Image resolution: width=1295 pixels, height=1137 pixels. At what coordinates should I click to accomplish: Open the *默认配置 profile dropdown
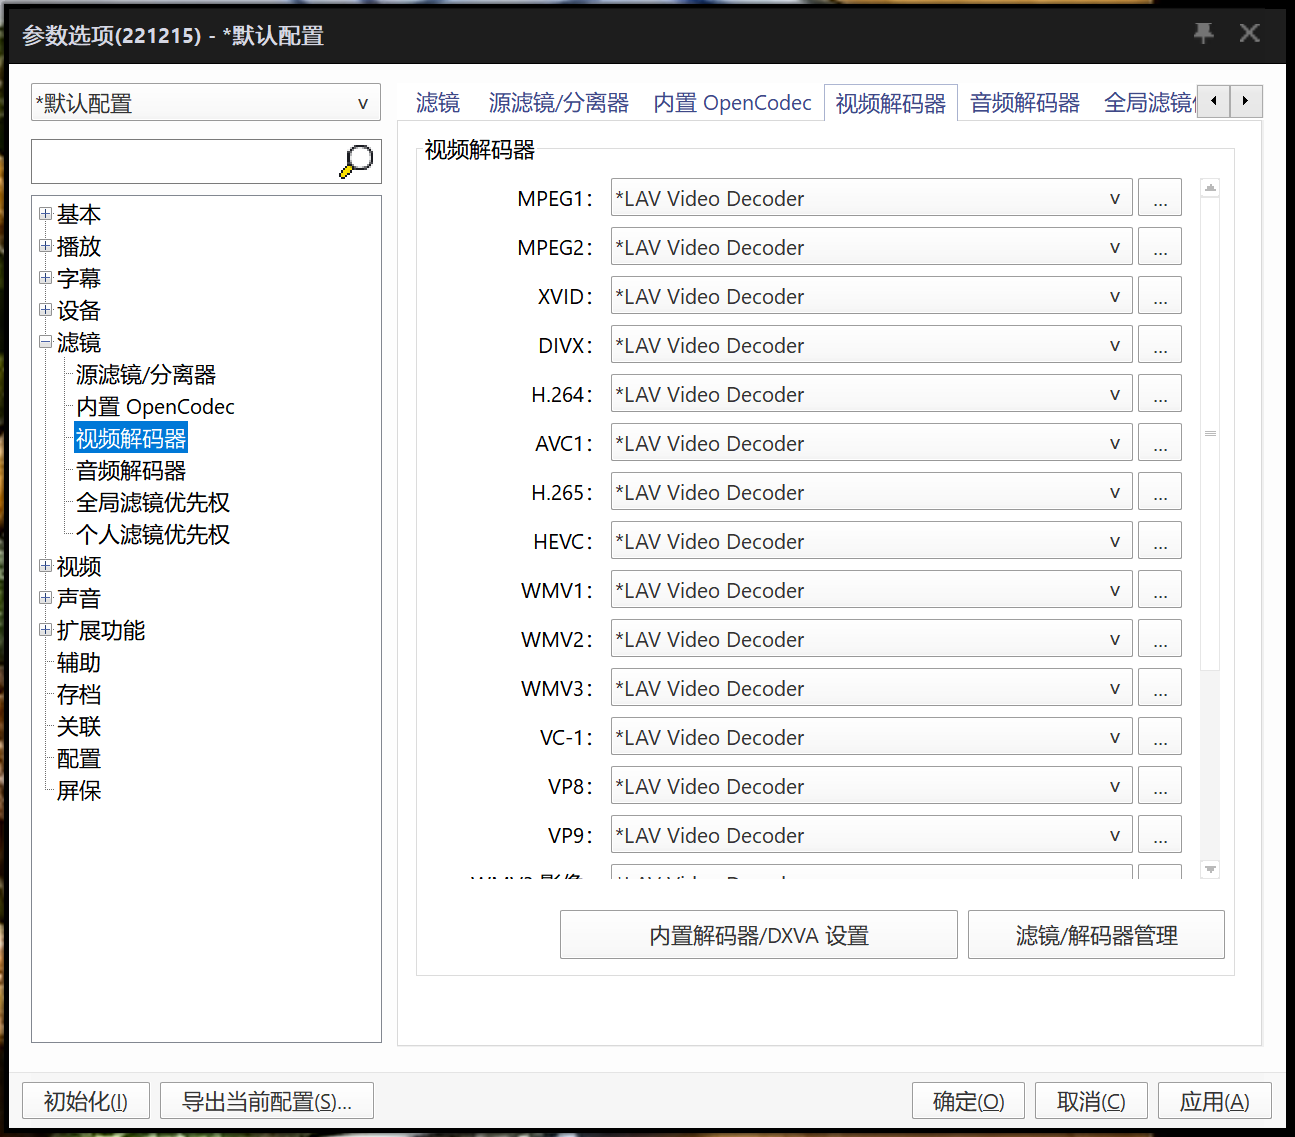click(x=362, y=102)
